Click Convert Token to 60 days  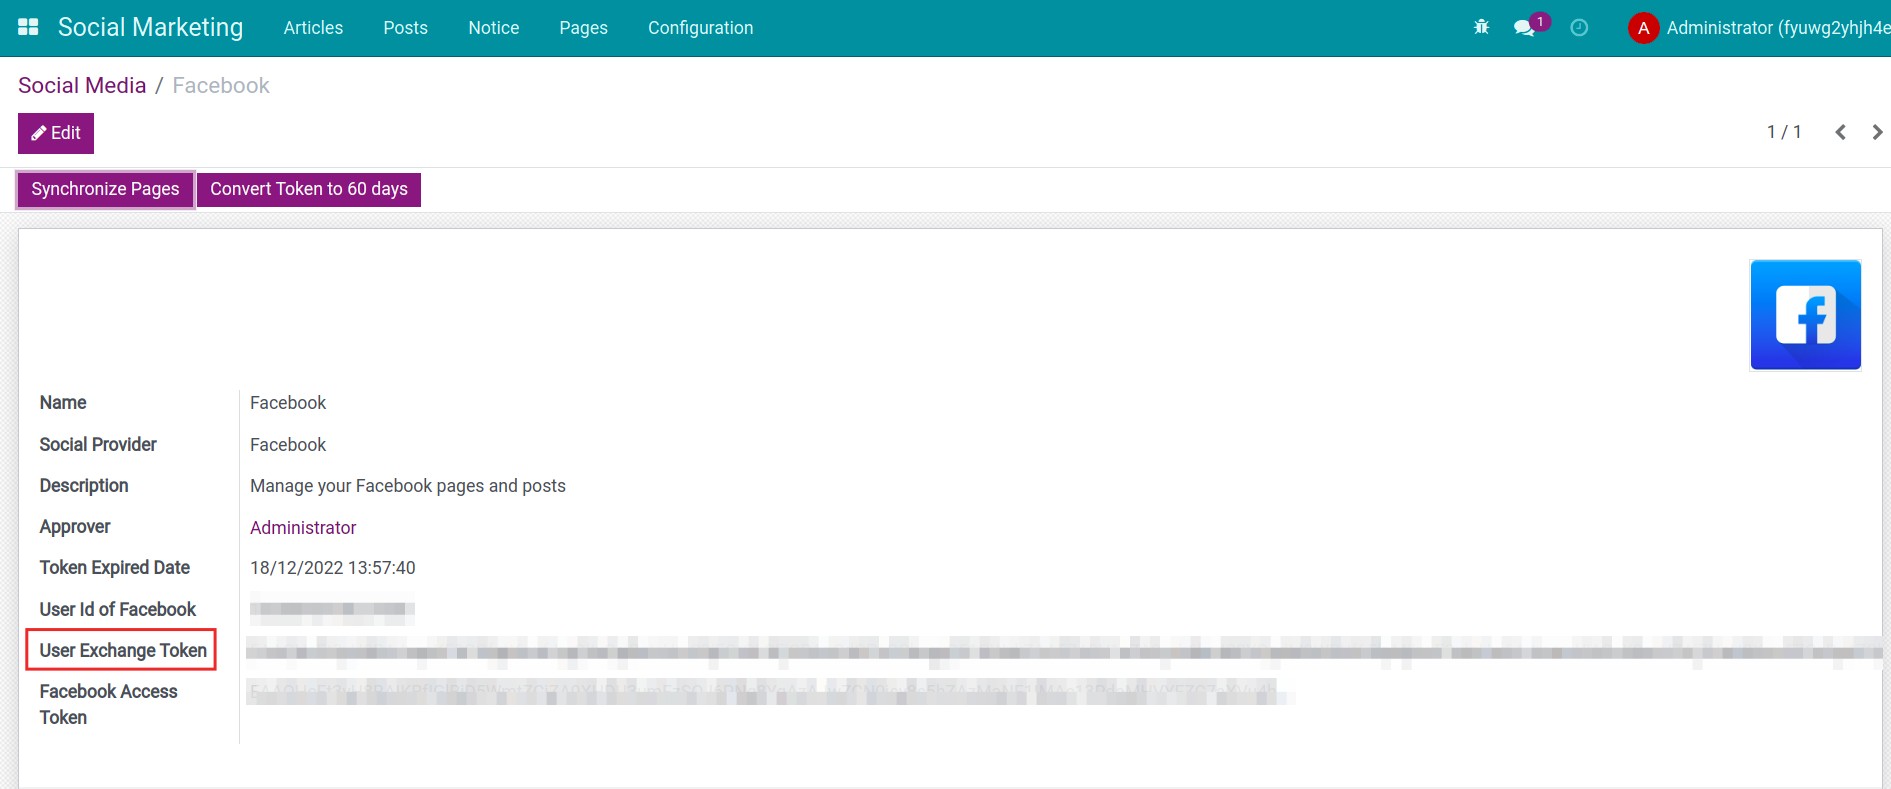[308, 189]
